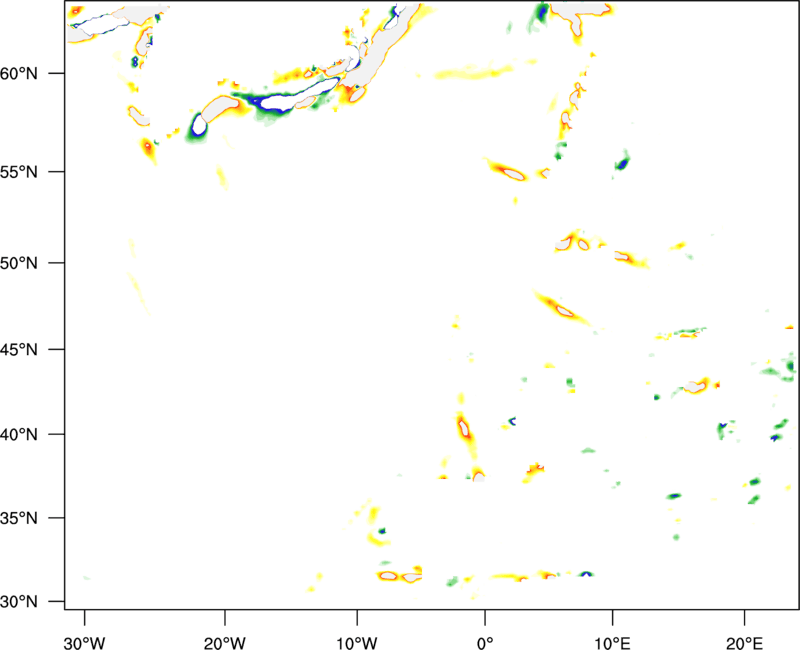Image resolution: width=800 pixels, height=650 pixels.
Task: Click the 30°W longitude label
Action: tap(84, 642)
